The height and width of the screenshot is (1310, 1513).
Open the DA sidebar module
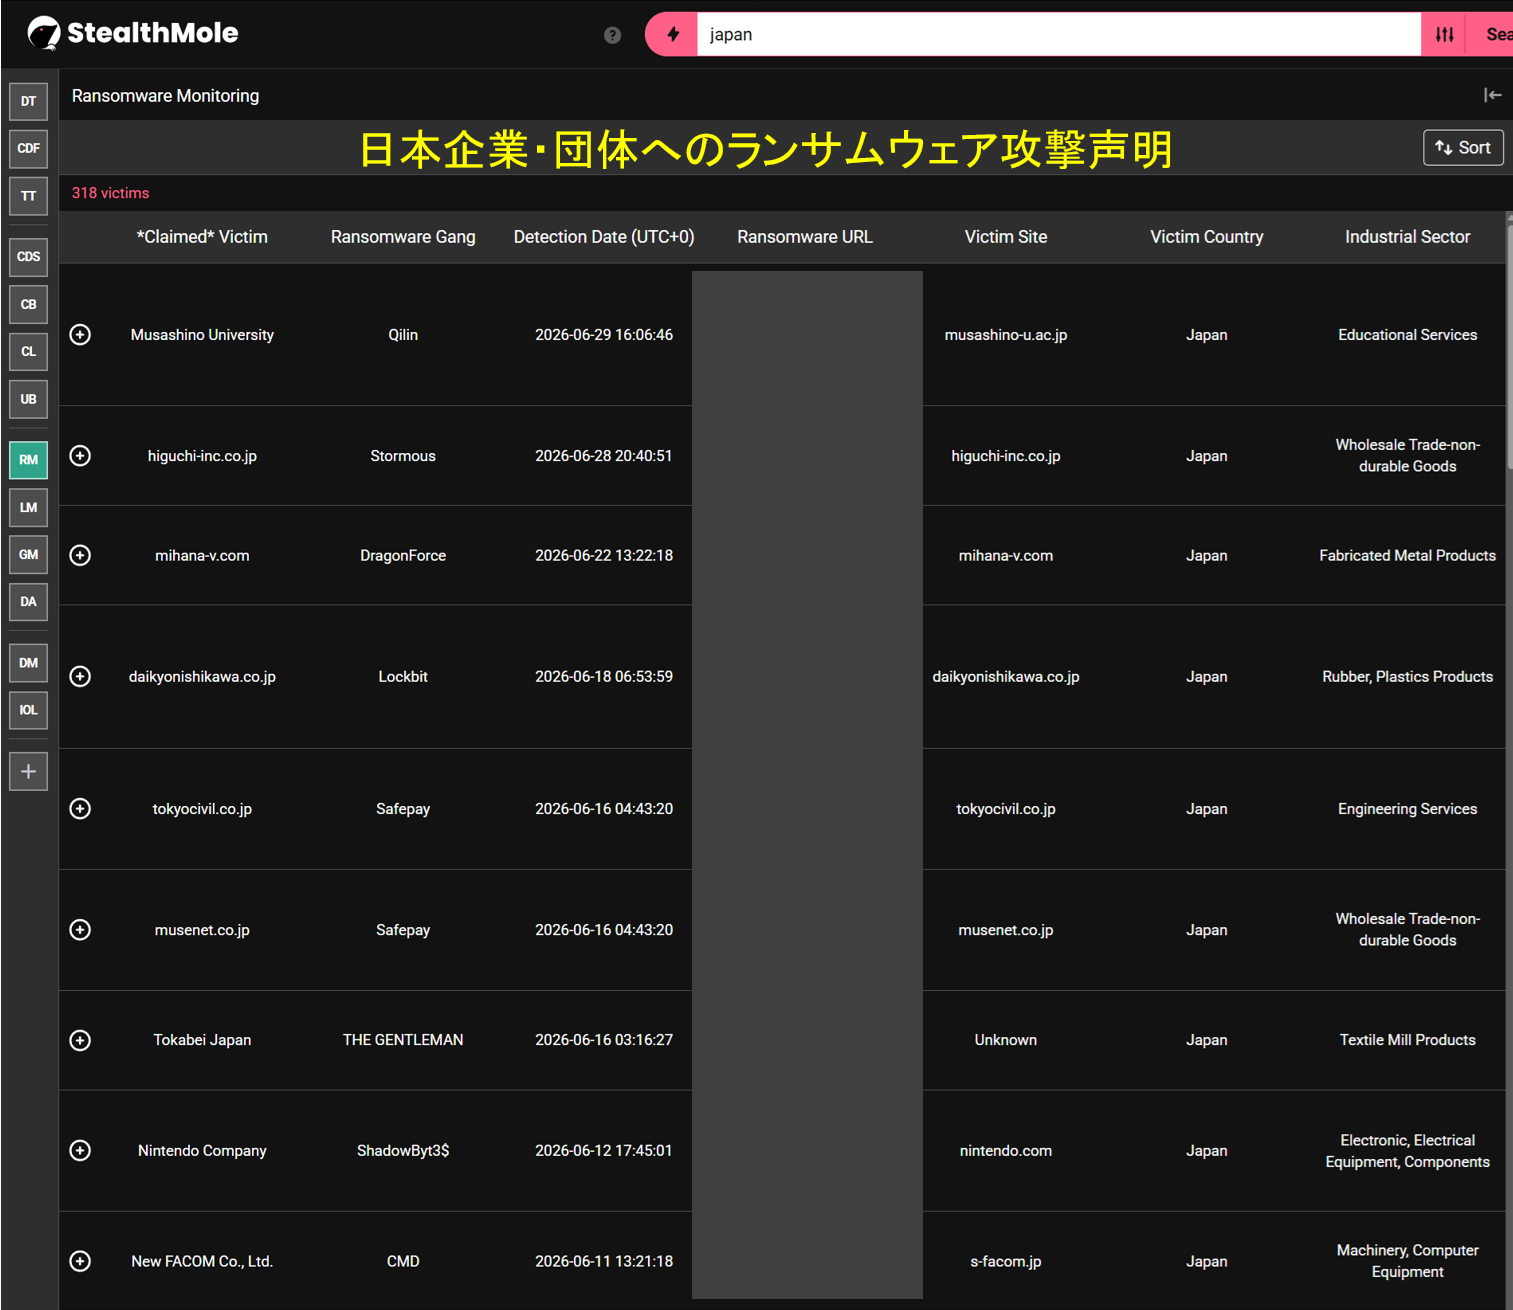pos(28,602)
